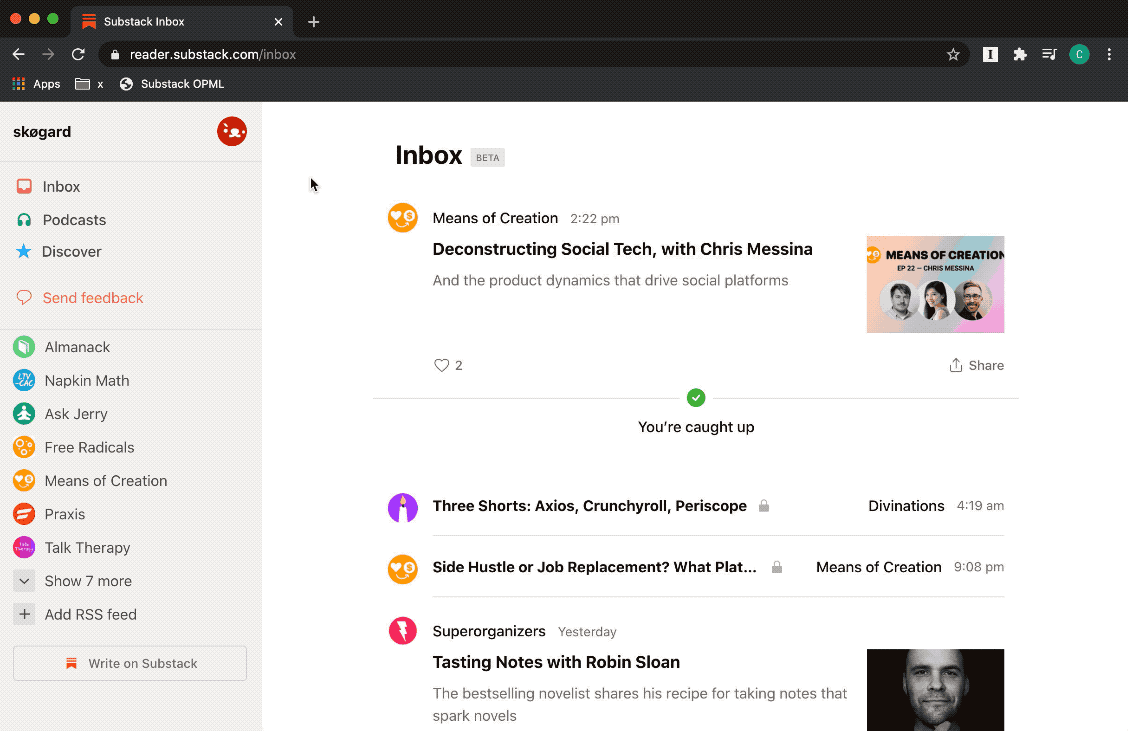The image size is (1128, 731).
Task: Click the Talk Therapy pink icon
Action: click(x=24, y=548)
